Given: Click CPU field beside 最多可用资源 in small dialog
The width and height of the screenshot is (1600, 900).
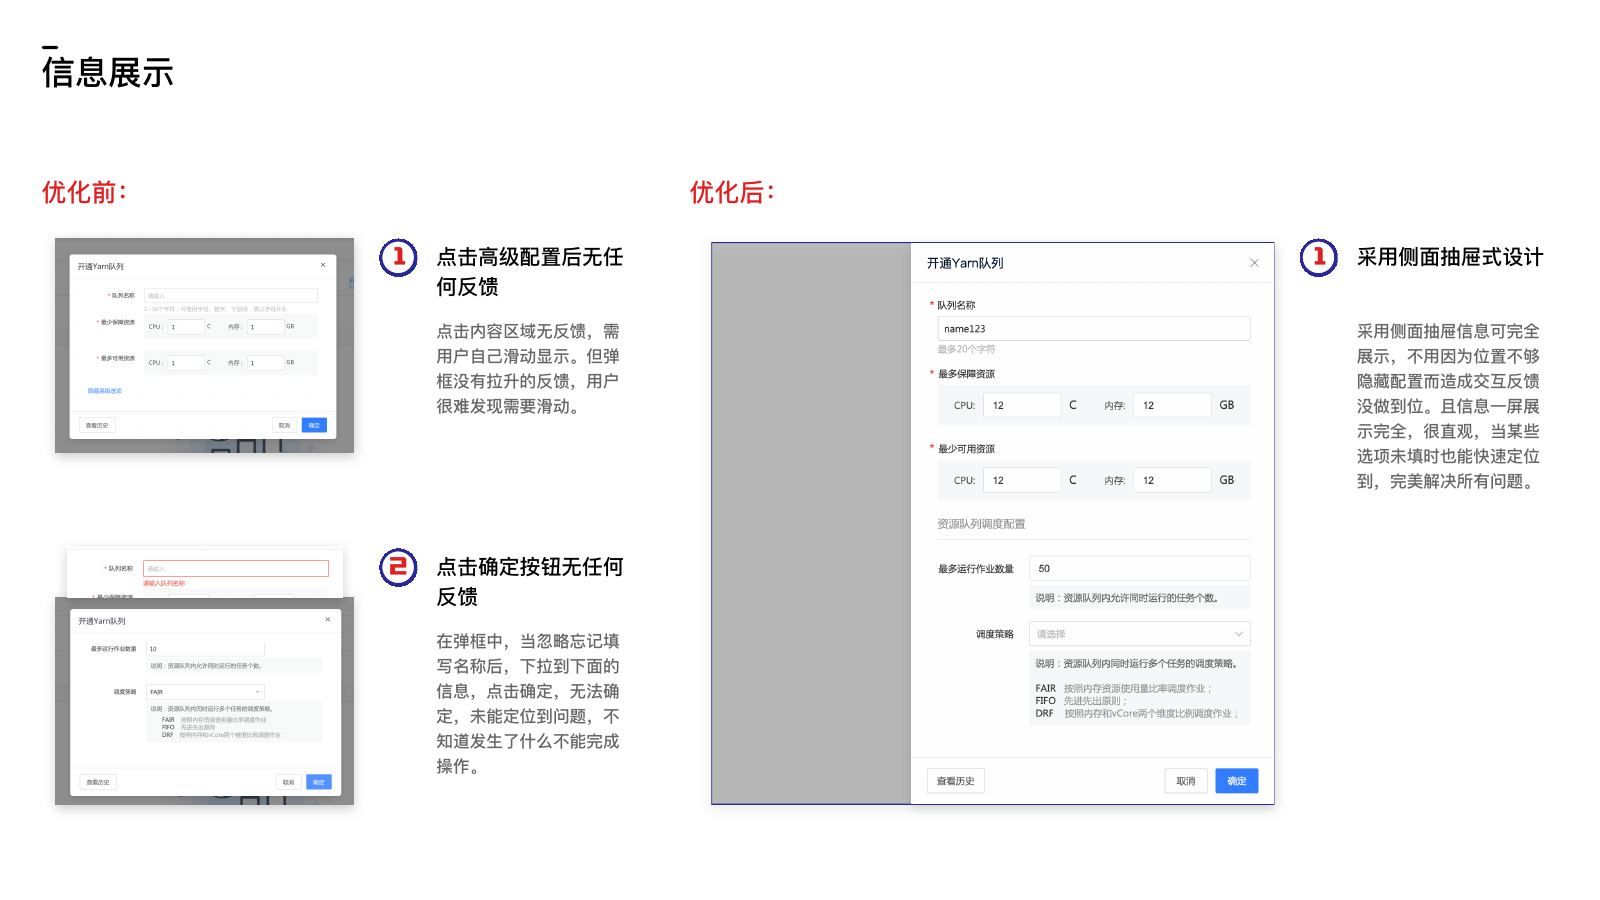Looking at the screenshot, I should pyautogui.click(x=186, y=363).
